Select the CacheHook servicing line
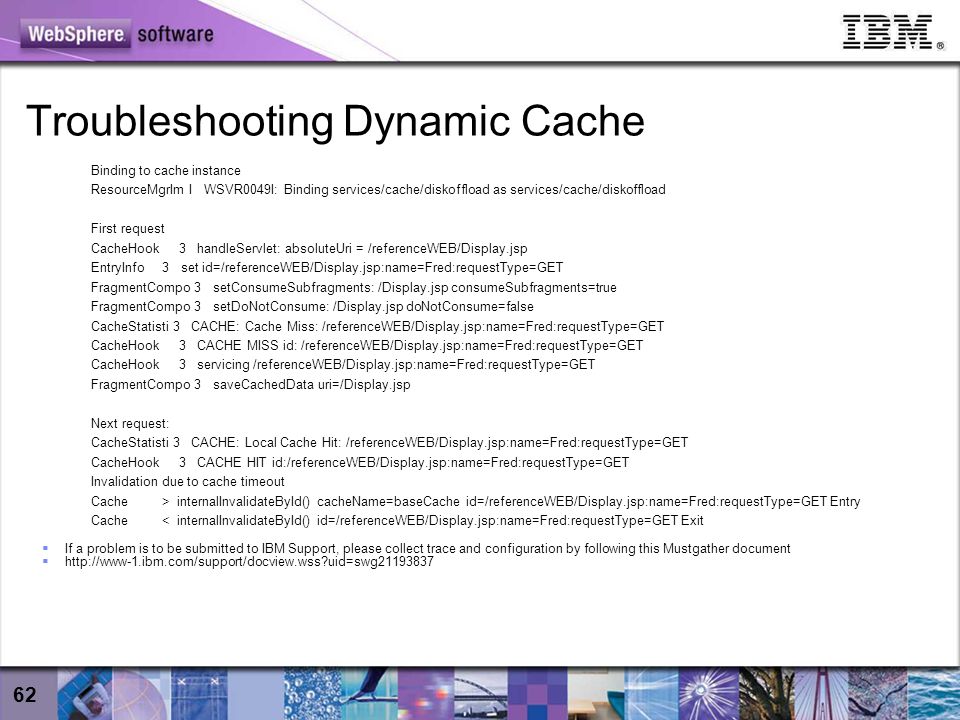 [x=343, y=365]
